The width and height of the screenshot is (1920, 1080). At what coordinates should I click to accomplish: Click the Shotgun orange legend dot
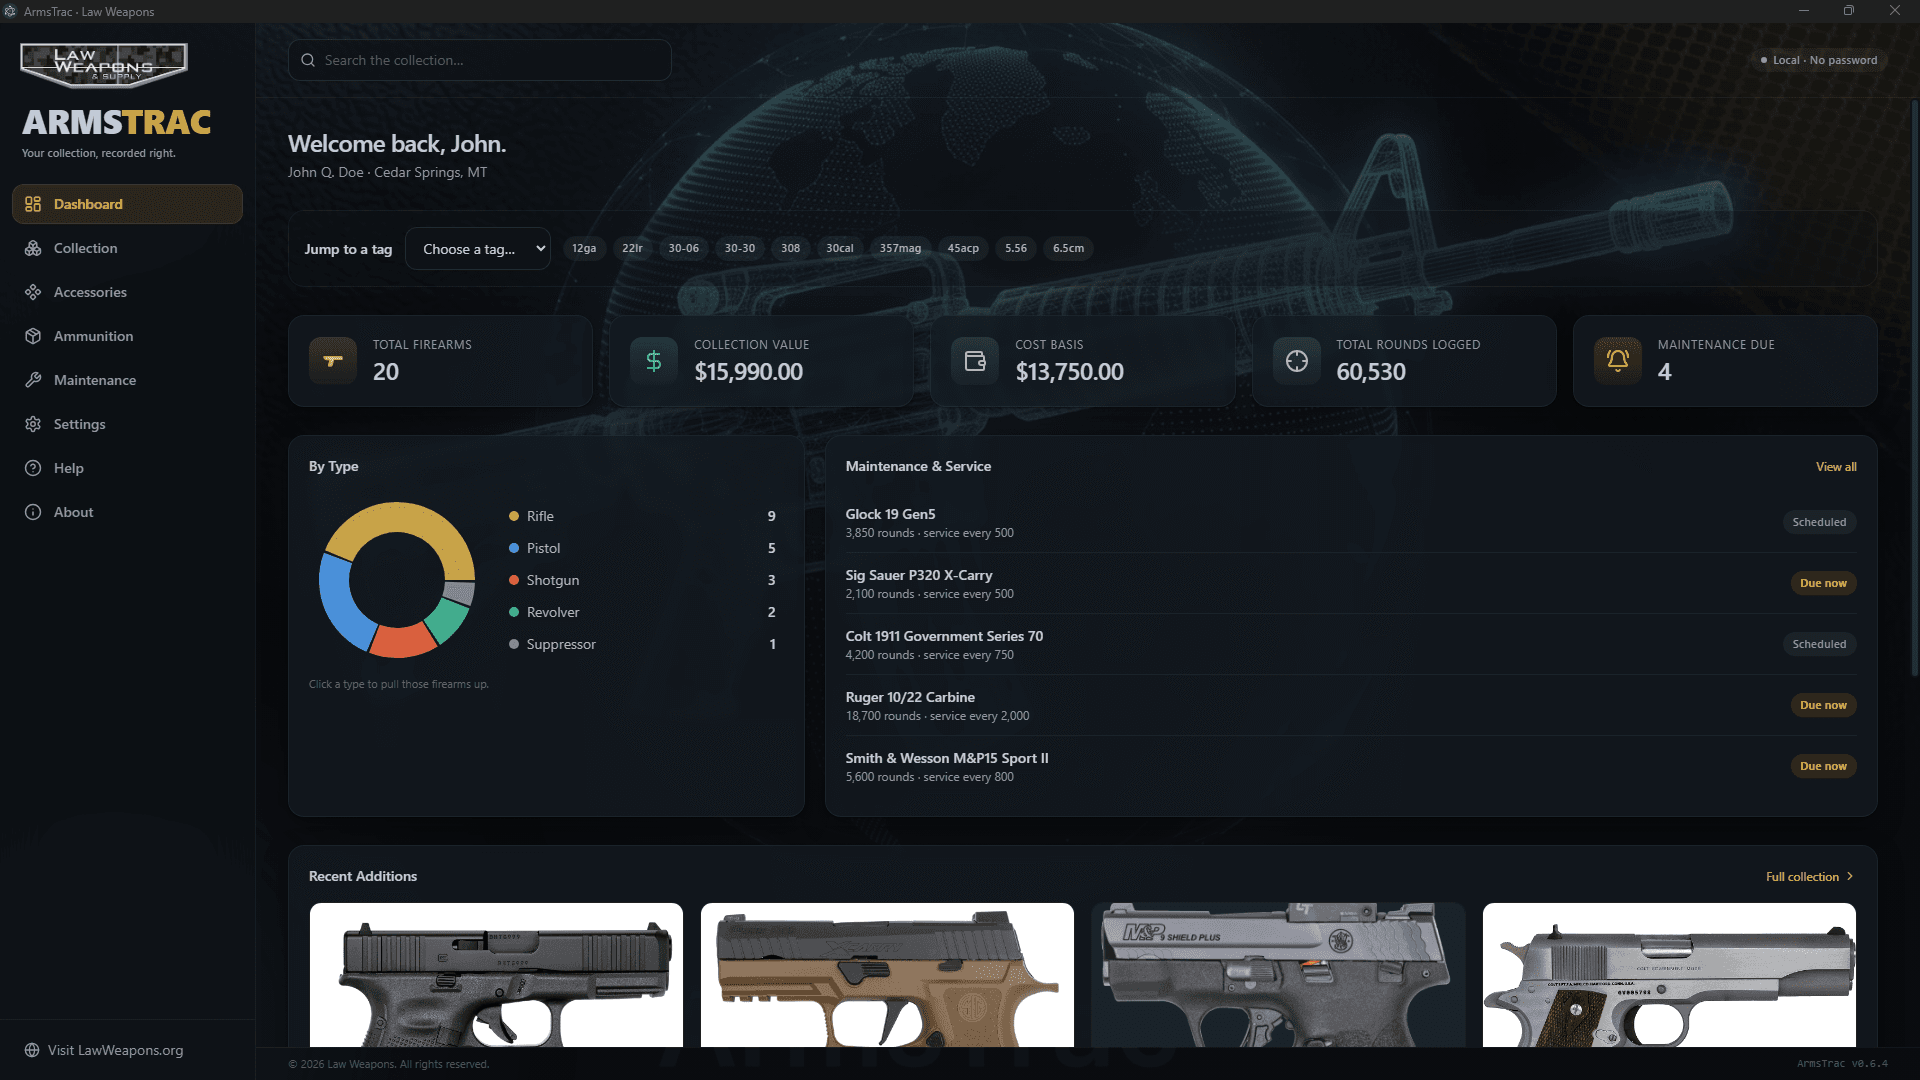click(x=514, y=580)
